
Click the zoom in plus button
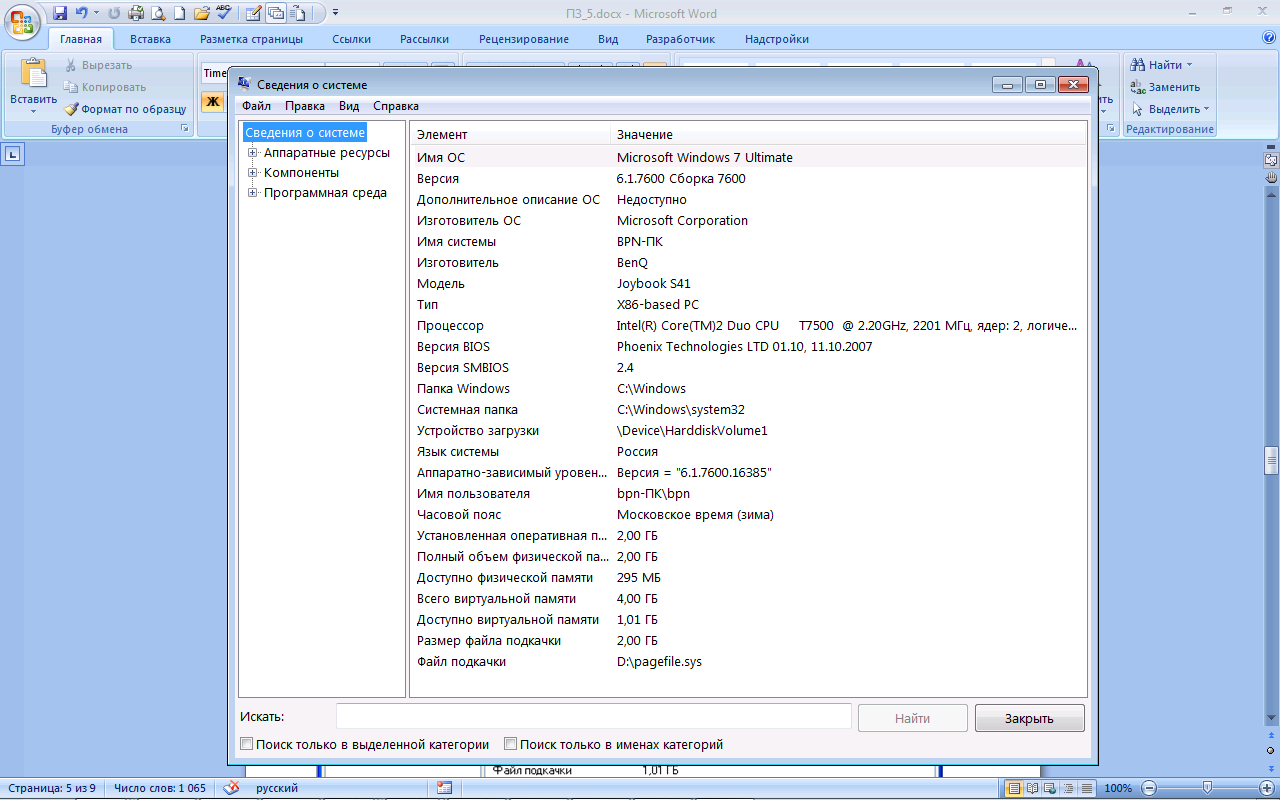(1267, 788)
